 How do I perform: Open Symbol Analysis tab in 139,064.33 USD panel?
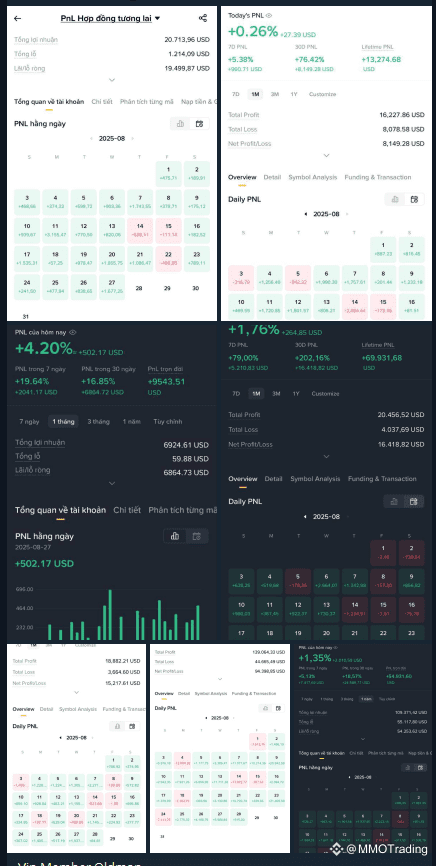[x=211, y=693]
